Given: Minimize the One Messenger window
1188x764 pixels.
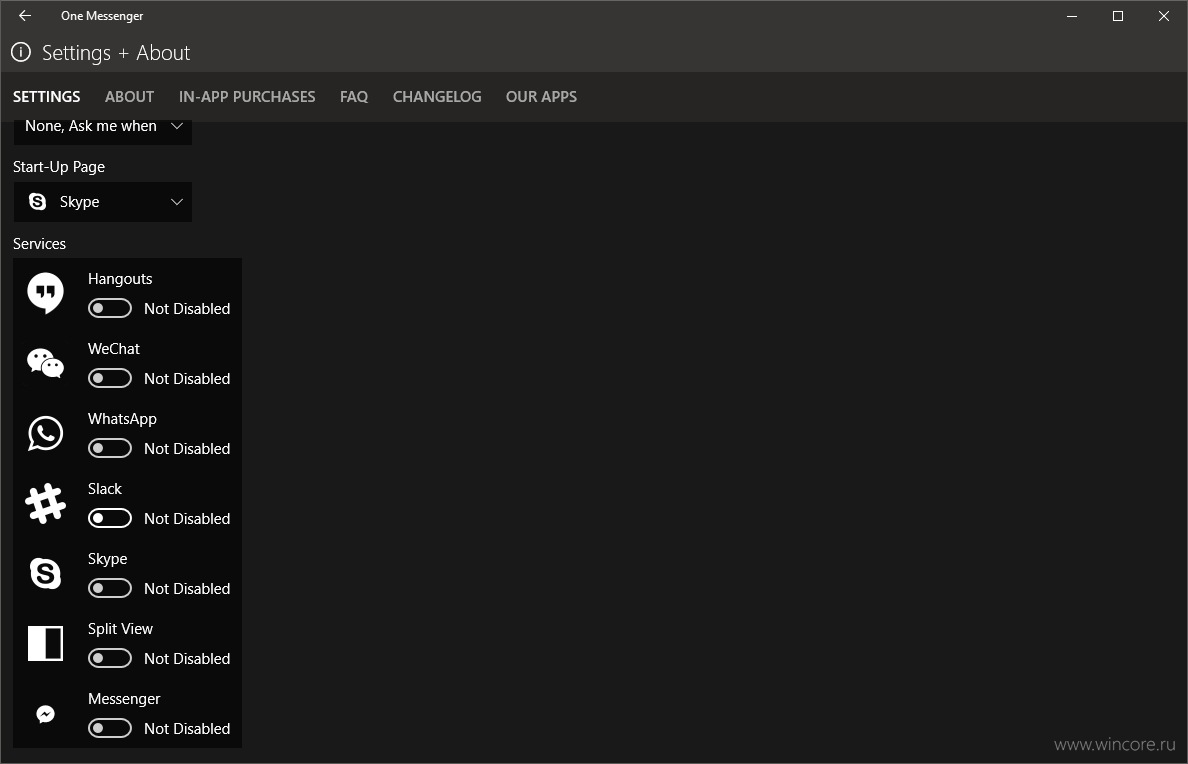Looking at the screenshot, I should 1071,16.
